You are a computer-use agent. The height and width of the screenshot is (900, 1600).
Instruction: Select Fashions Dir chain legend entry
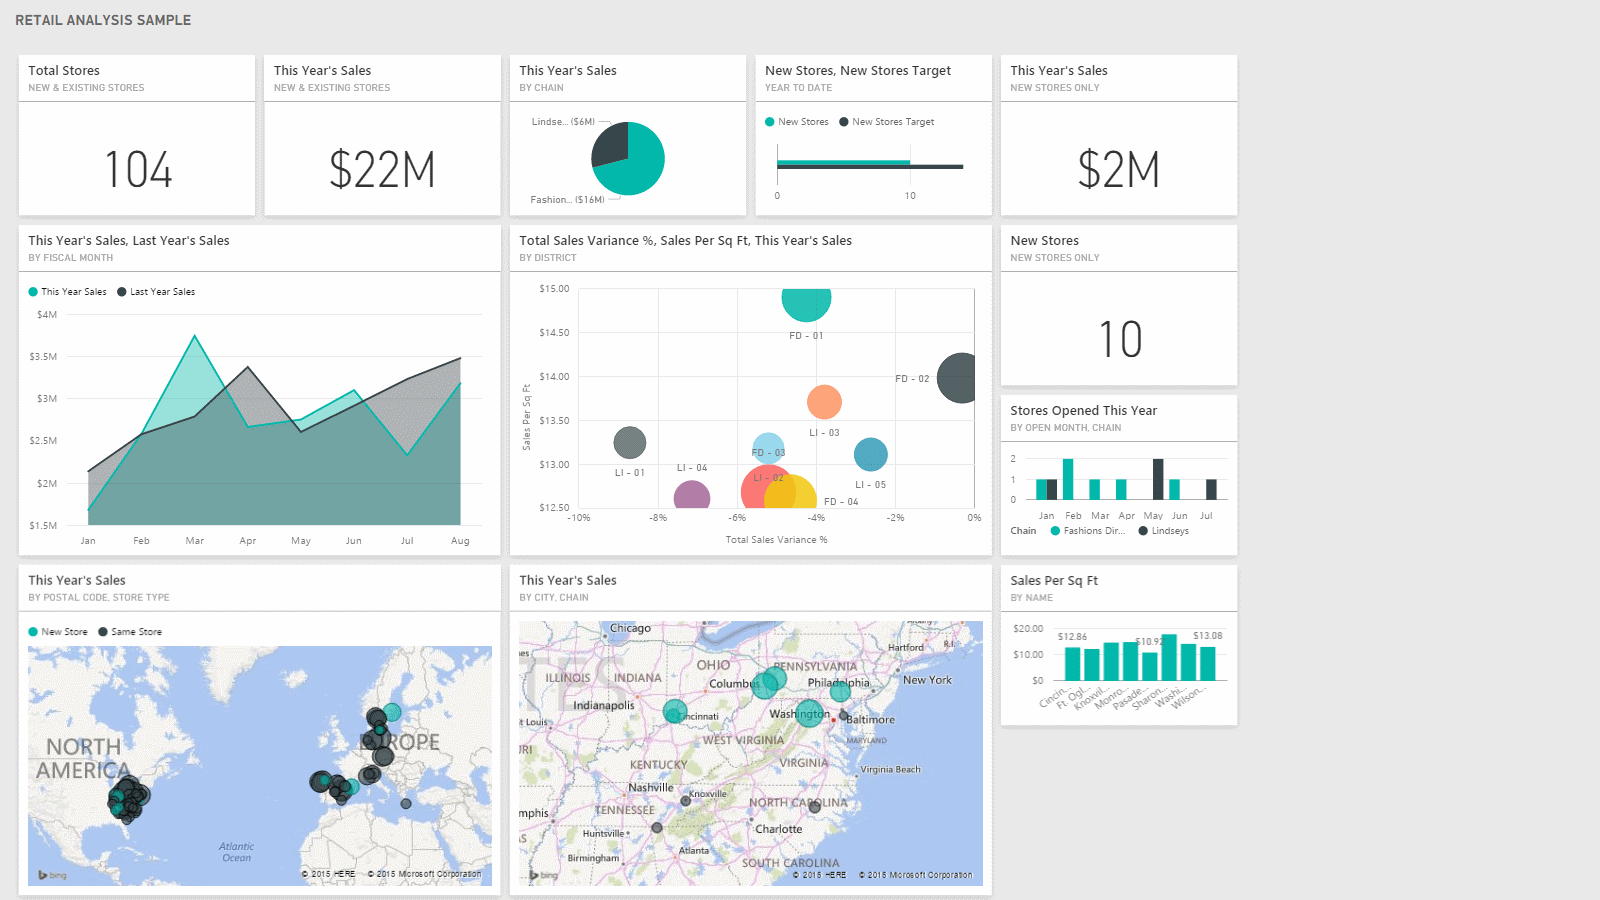pos(1088,531)
